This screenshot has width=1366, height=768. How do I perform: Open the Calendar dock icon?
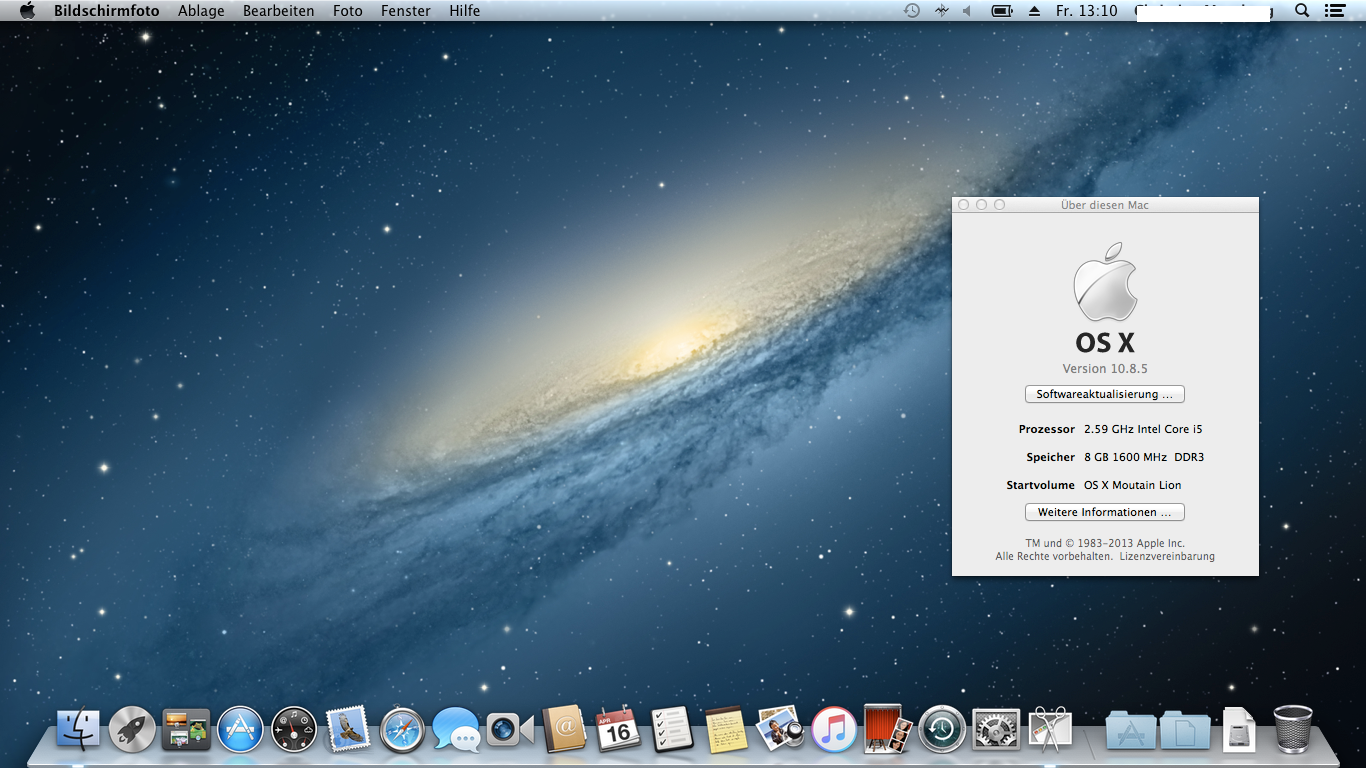[x=618, y=729]
